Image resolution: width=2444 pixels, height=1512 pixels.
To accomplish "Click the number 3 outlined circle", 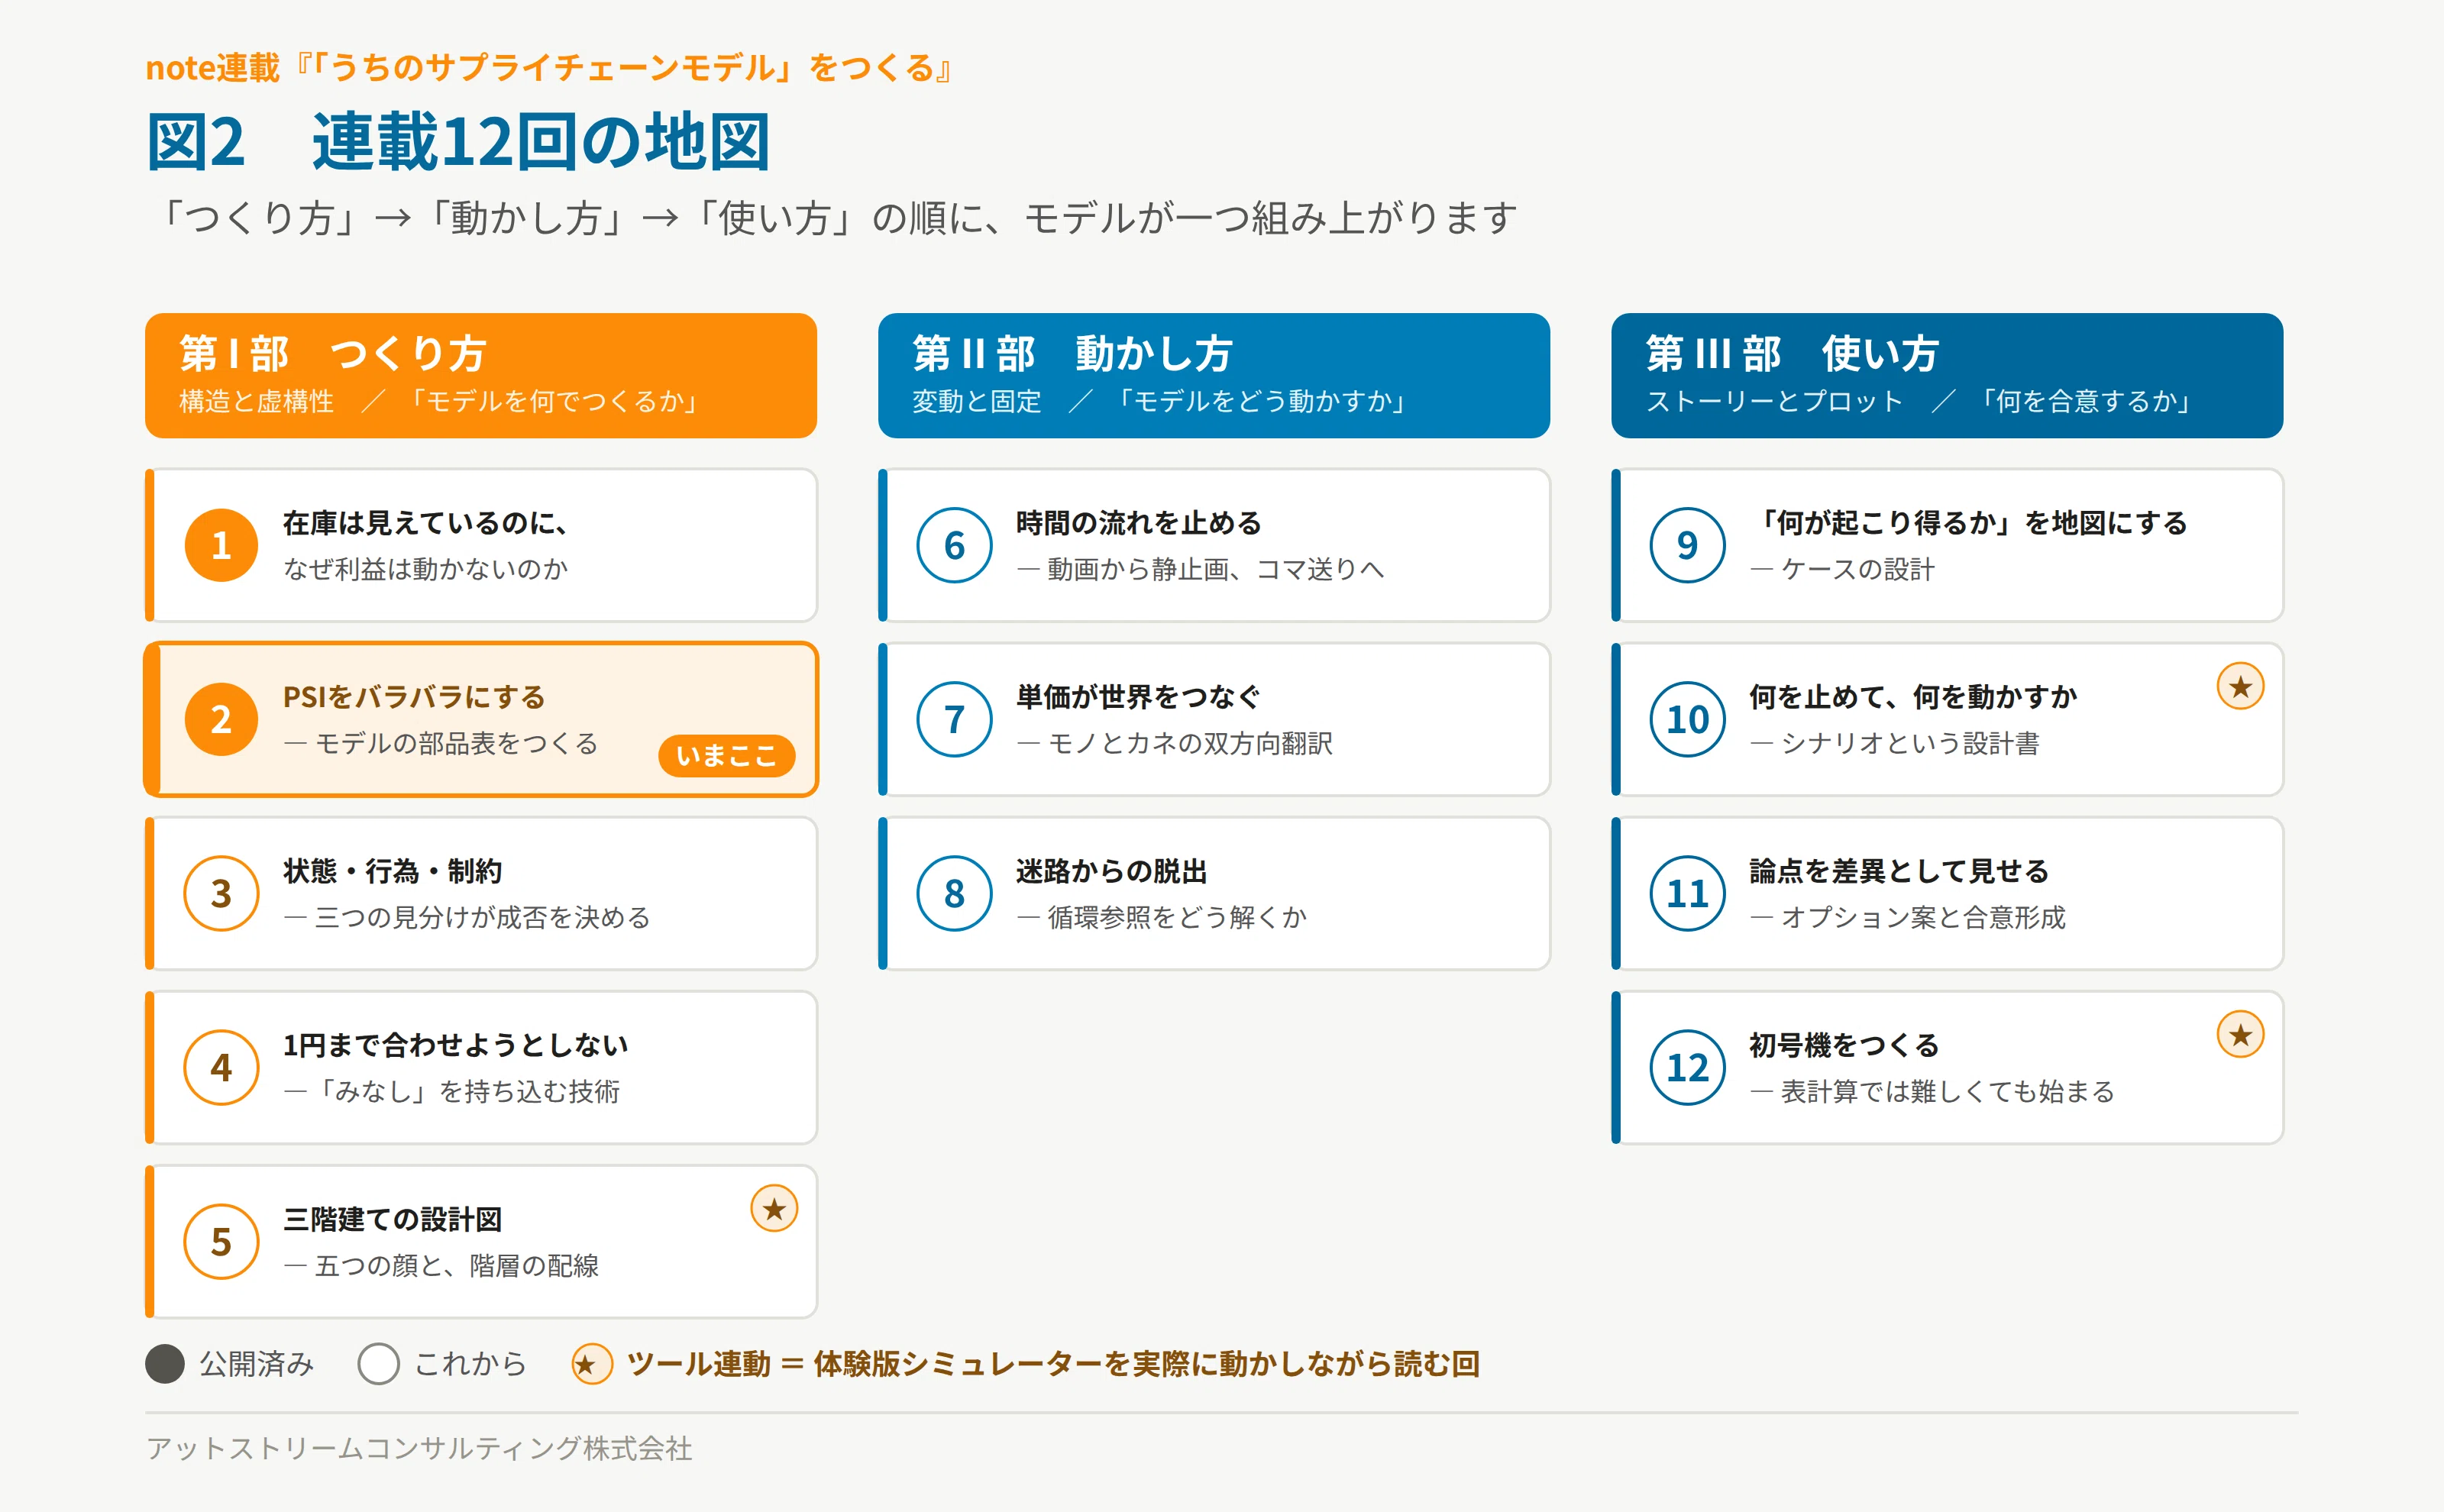I will (221, 893).
